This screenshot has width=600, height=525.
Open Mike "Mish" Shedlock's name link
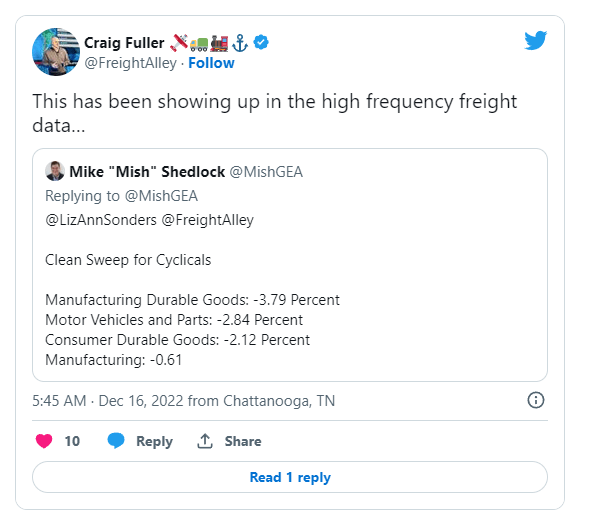(147, 171)
